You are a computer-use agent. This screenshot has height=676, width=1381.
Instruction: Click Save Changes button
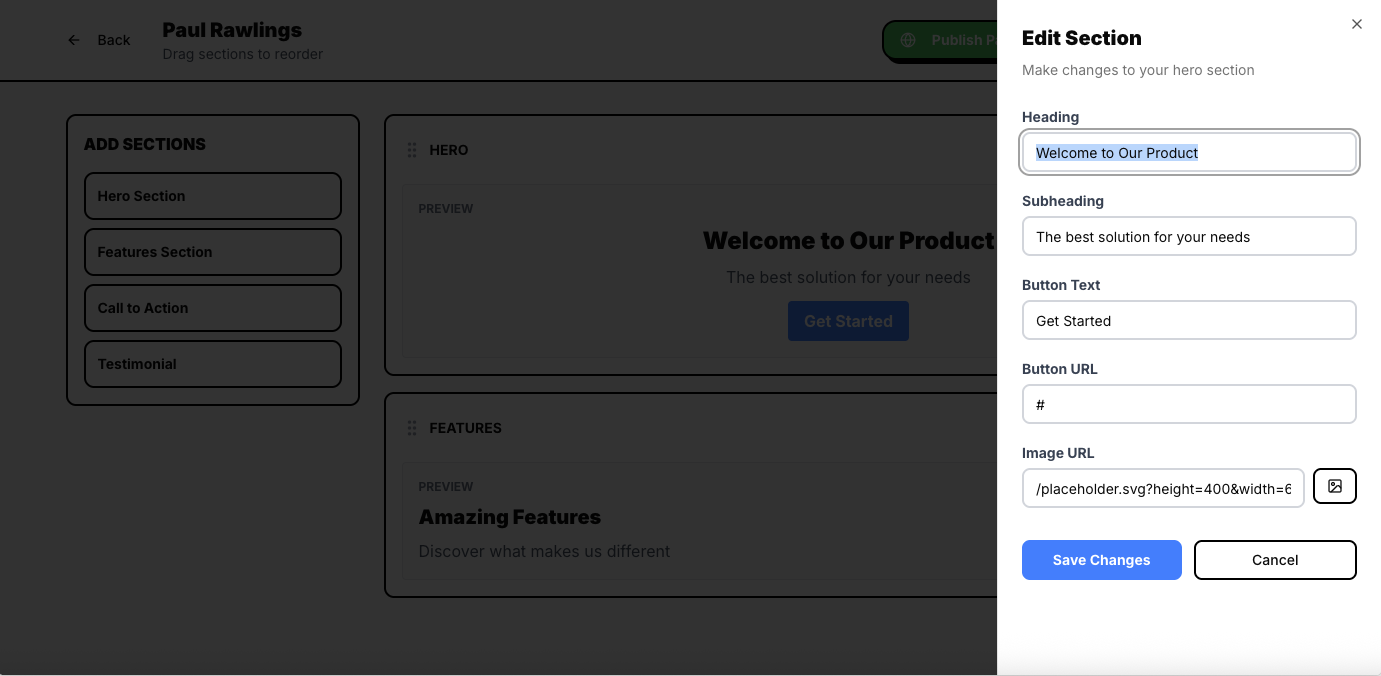click(1101, 560)
